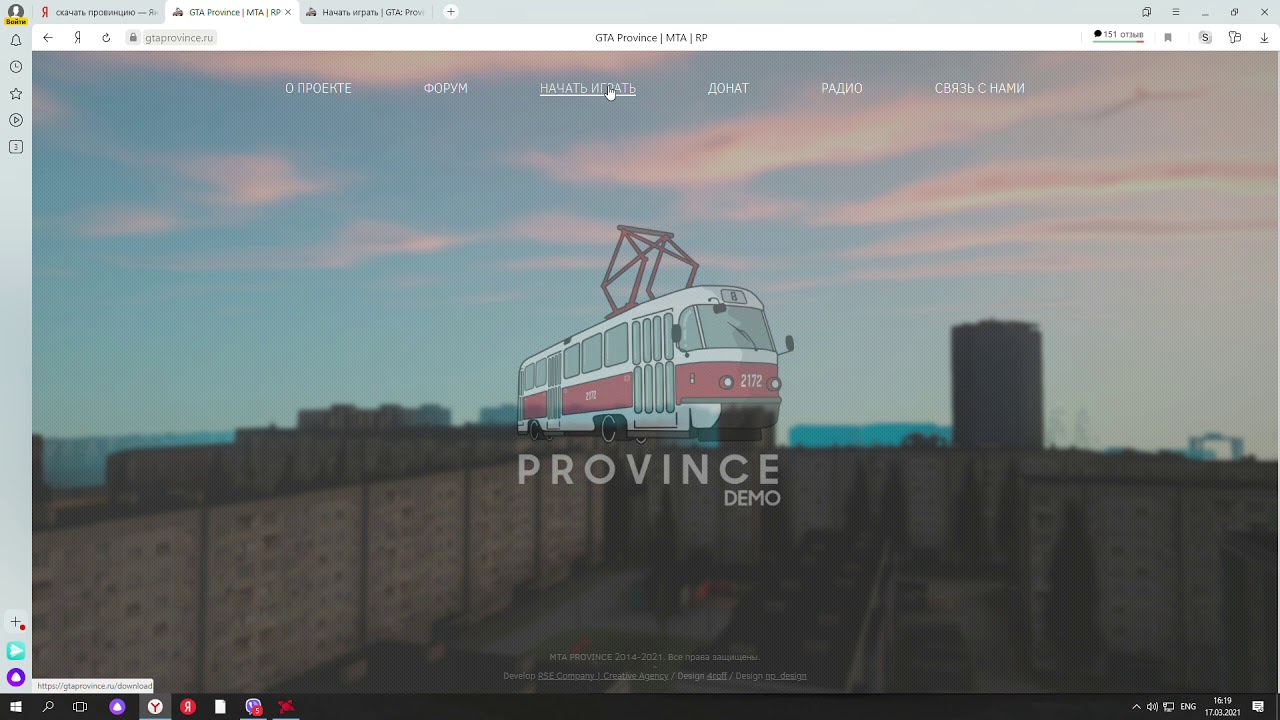Screen dimensions: 1280x720
Task: Go back with the left arrow
Action: (x=47, y=37)
